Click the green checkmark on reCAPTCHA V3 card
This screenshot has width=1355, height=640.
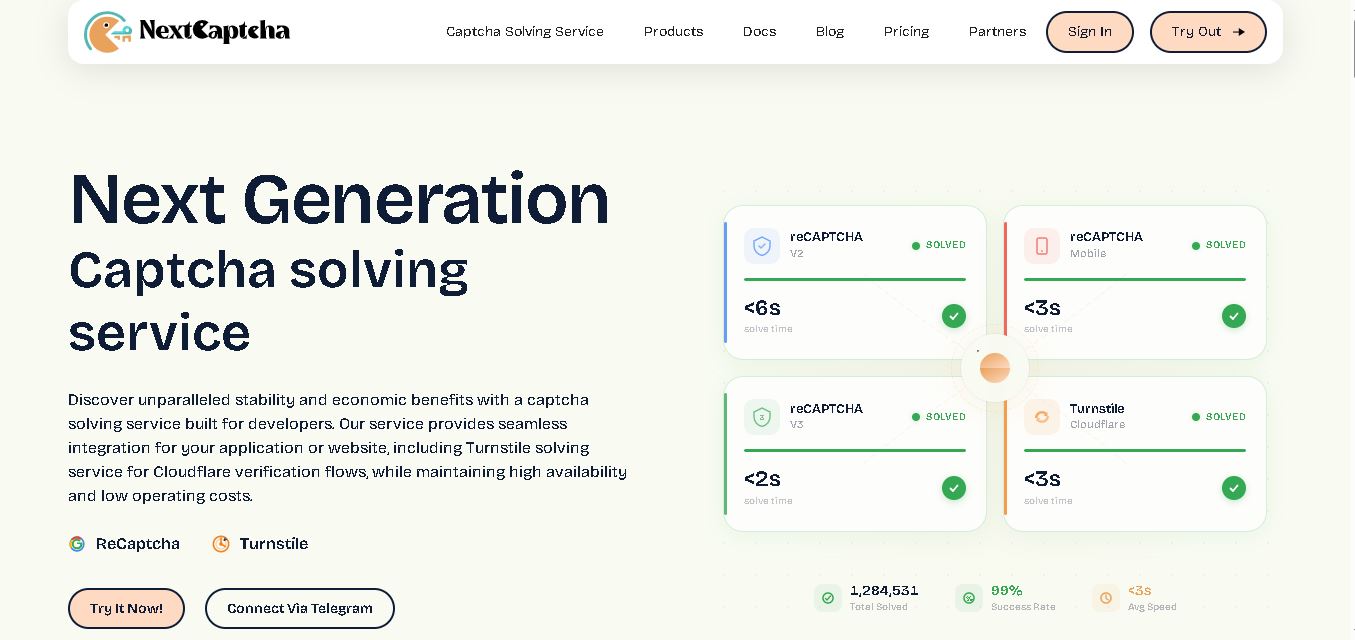[954, 488]
